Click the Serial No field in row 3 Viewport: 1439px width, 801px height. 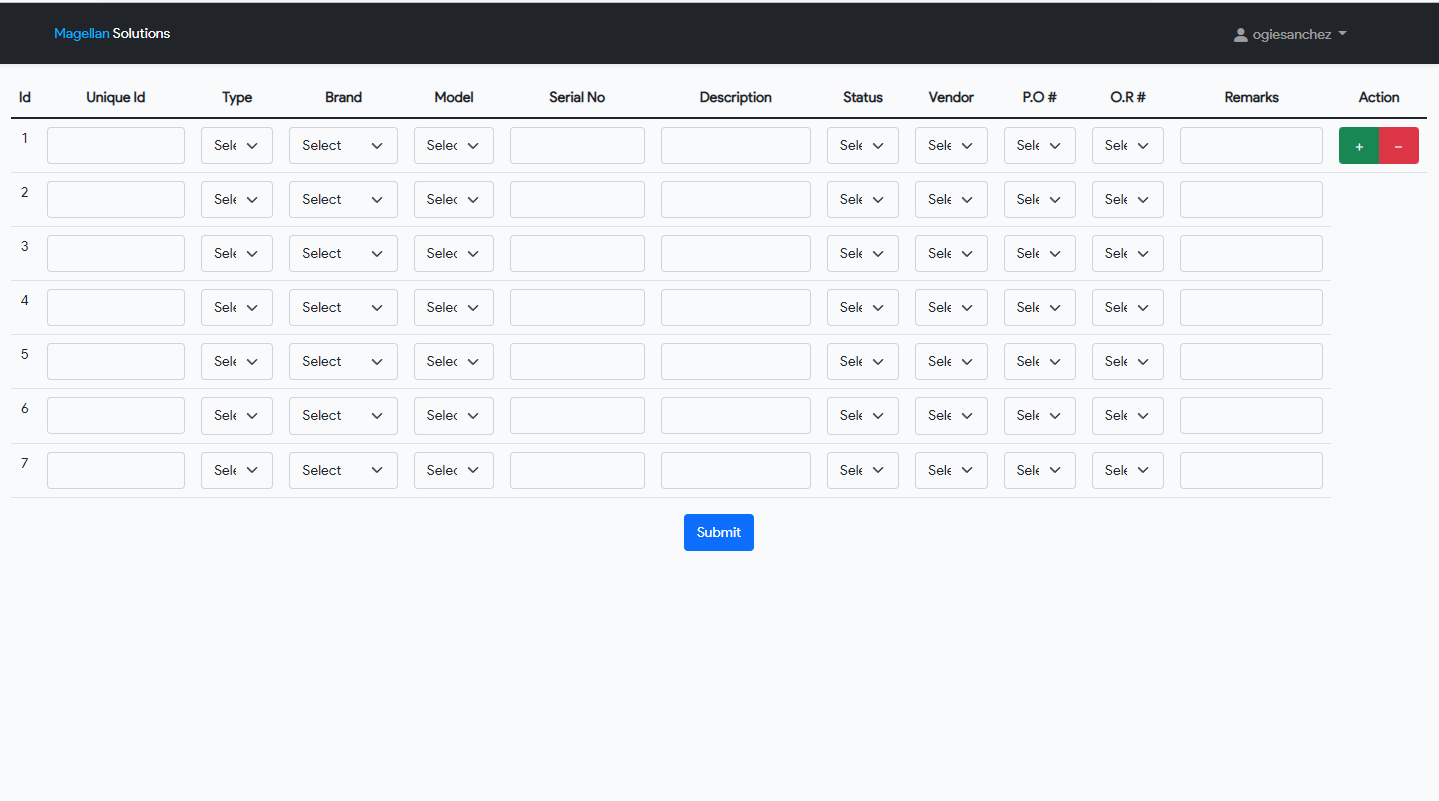[x=577, y=253]
